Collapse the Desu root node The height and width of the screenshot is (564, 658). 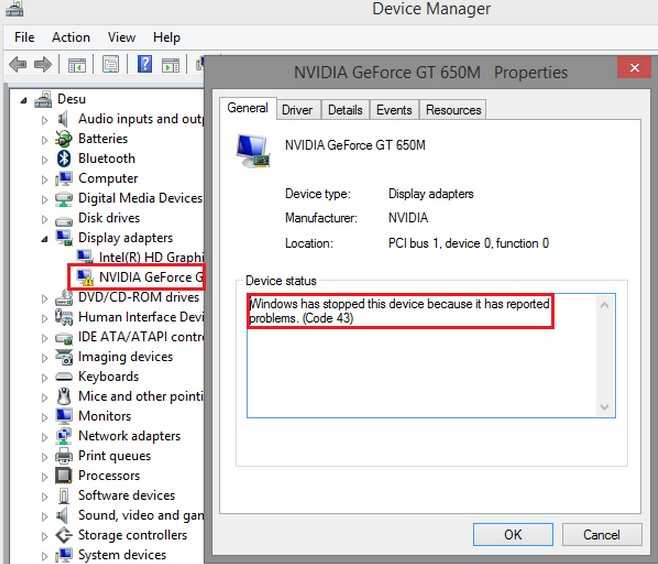pos(24,100)
